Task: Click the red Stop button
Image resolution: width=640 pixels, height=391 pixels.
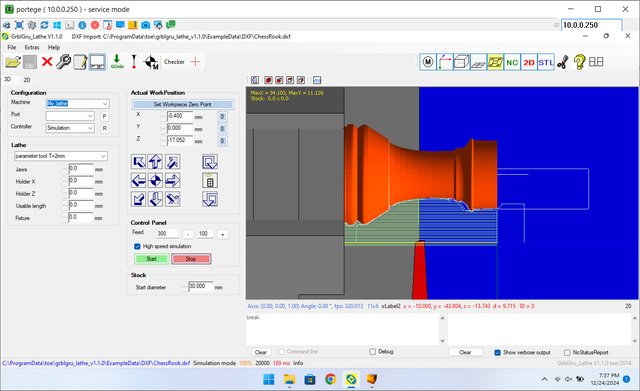Action: pyautogui.click(x=191, y=259)
